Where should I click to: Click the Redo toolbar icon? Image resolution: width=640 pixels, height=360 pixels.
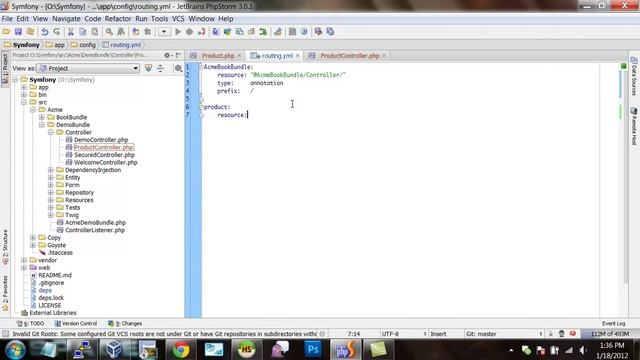point(57,32)
